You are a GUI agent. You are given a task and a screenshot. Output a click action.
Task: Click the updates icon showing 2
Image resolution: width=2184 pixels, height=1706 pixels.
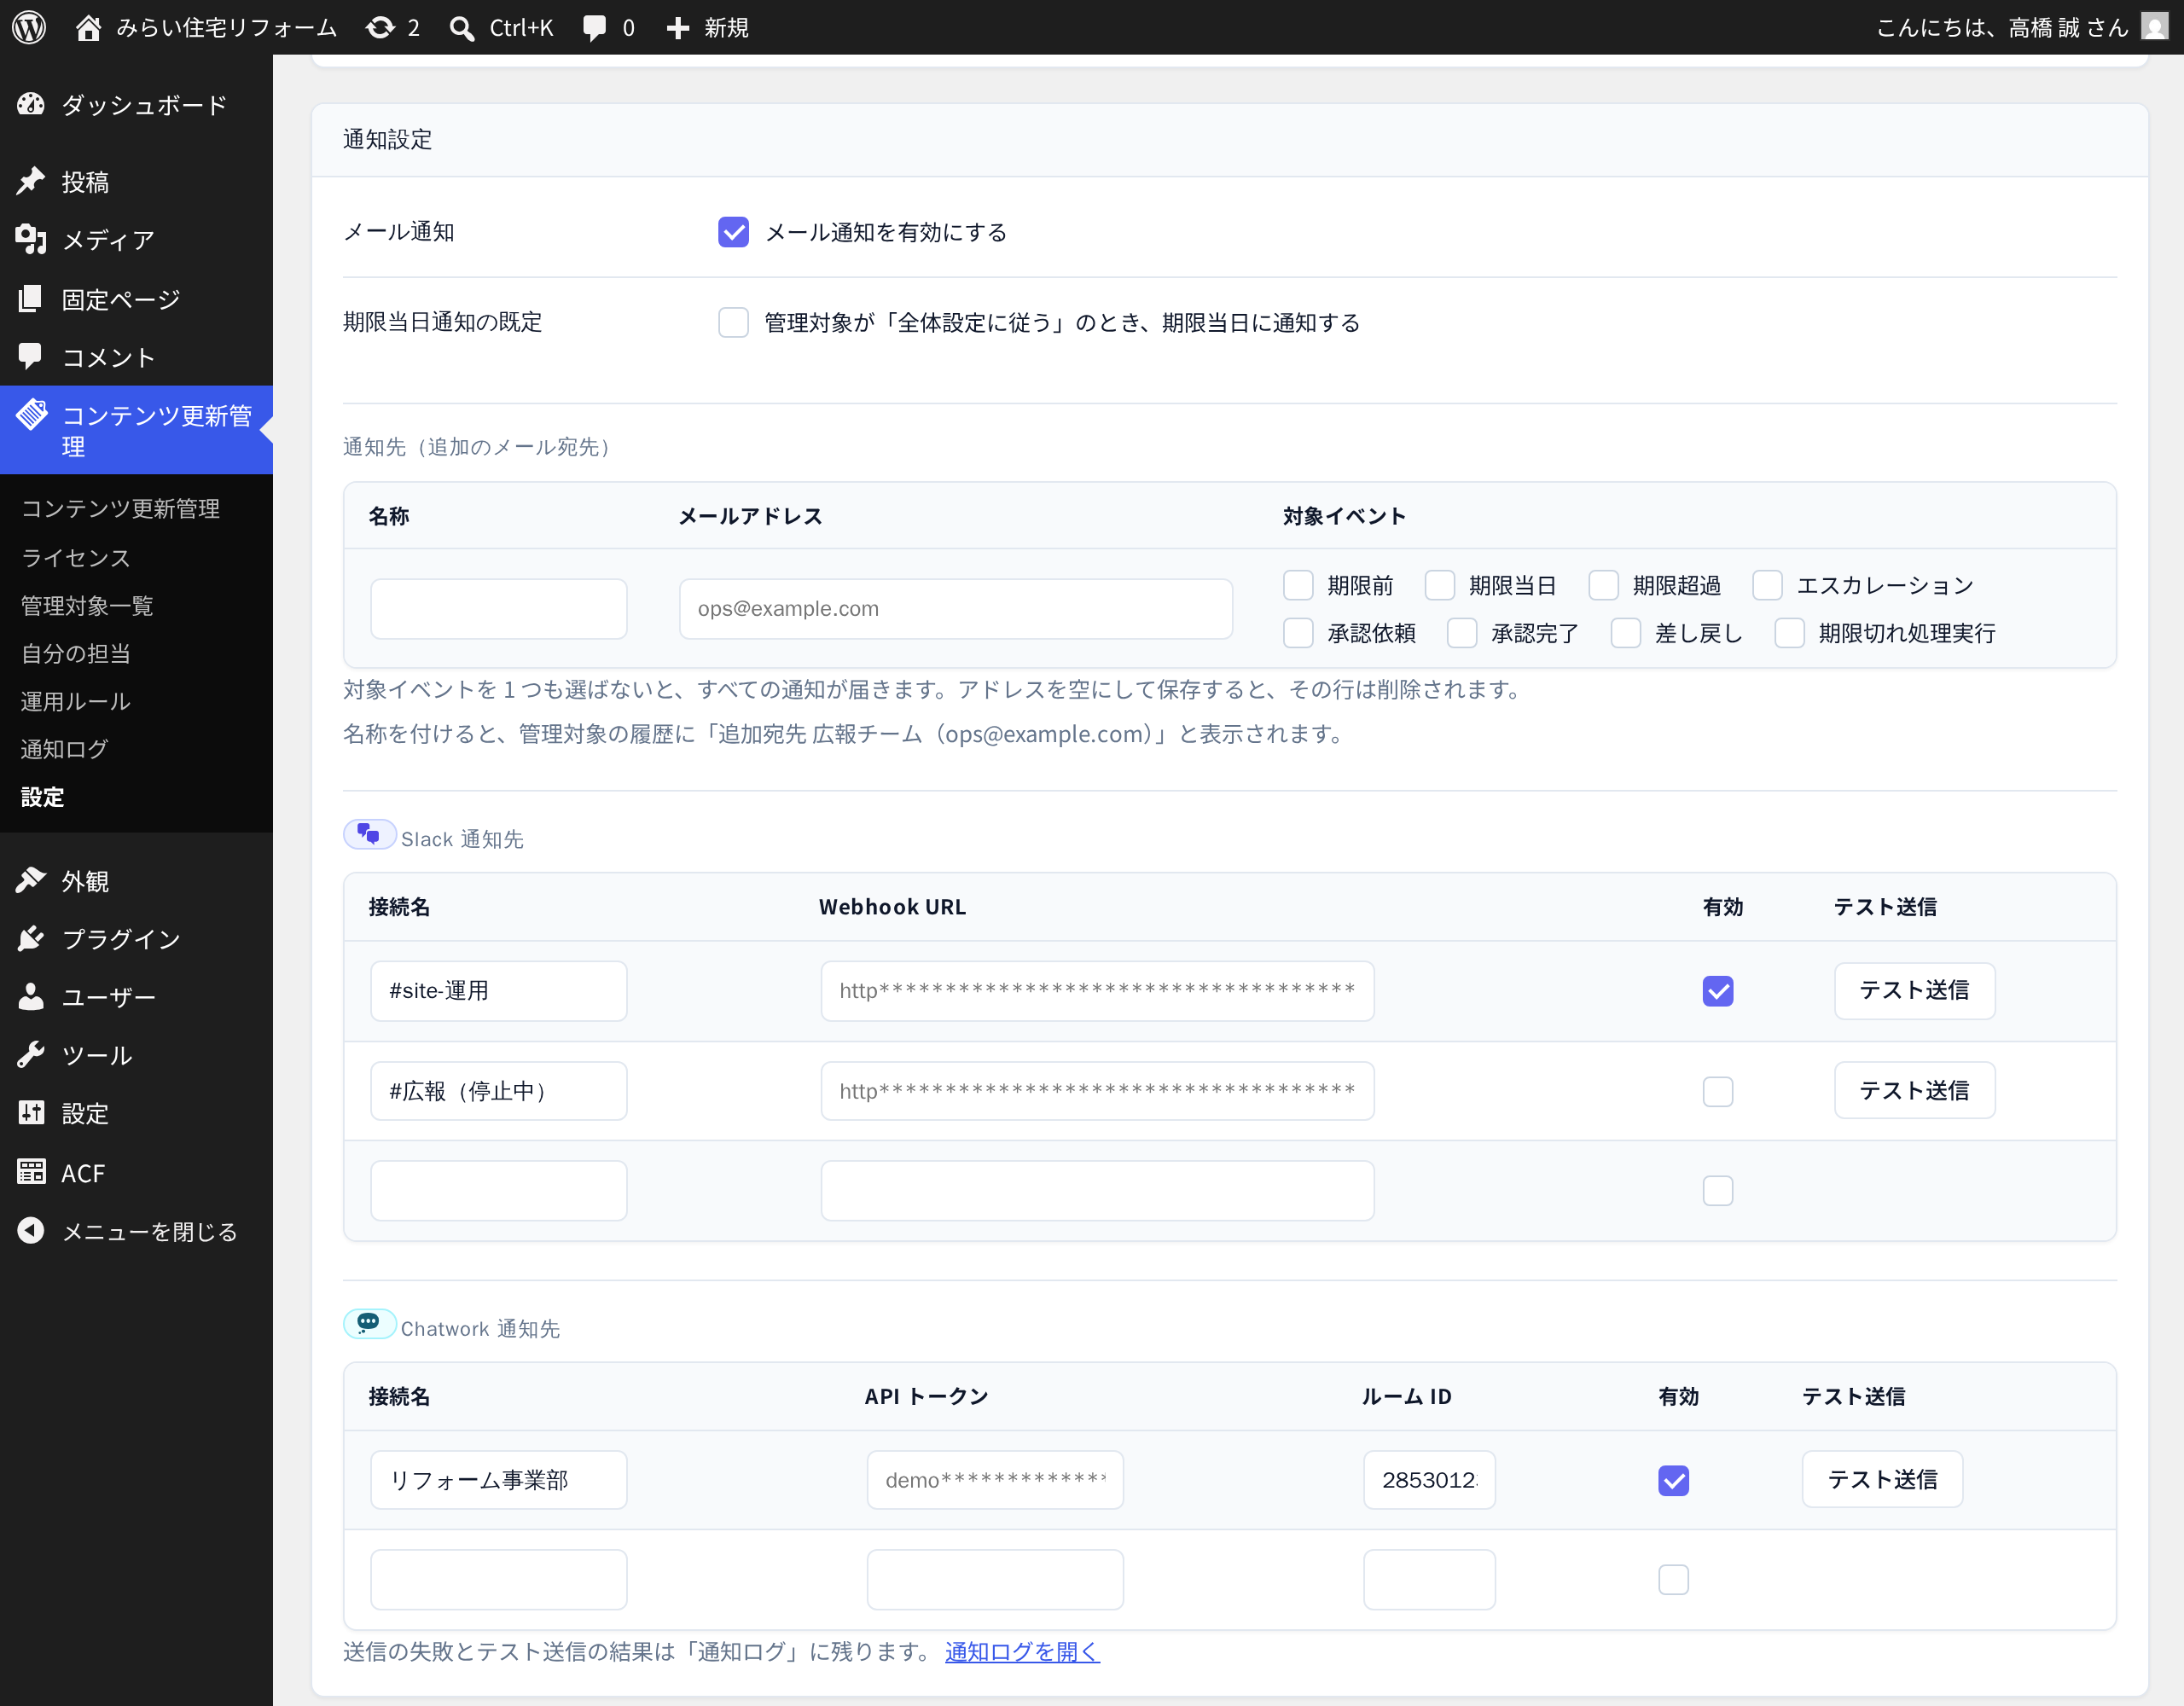(380, 27)
